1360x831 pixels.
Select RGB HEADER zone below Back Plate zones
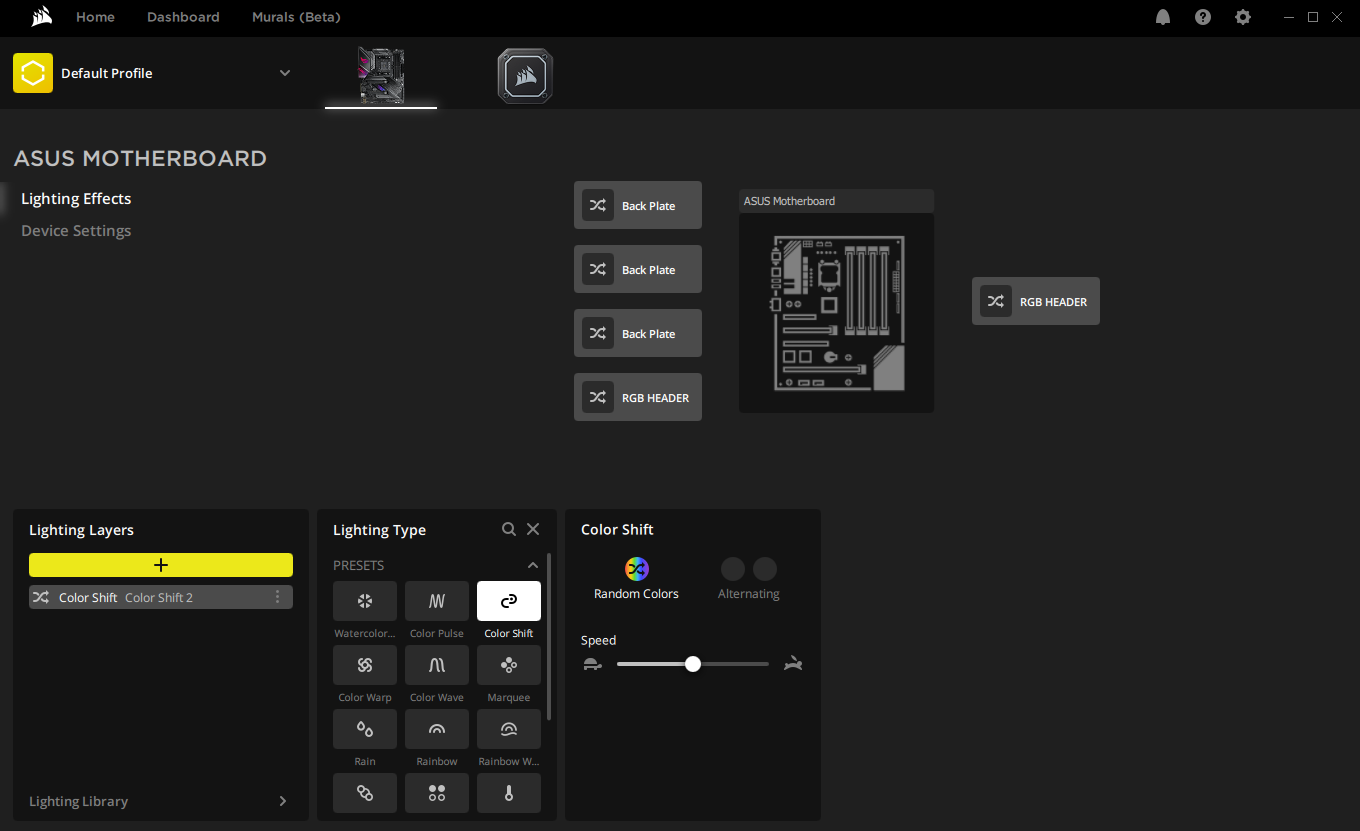(638, 397)
